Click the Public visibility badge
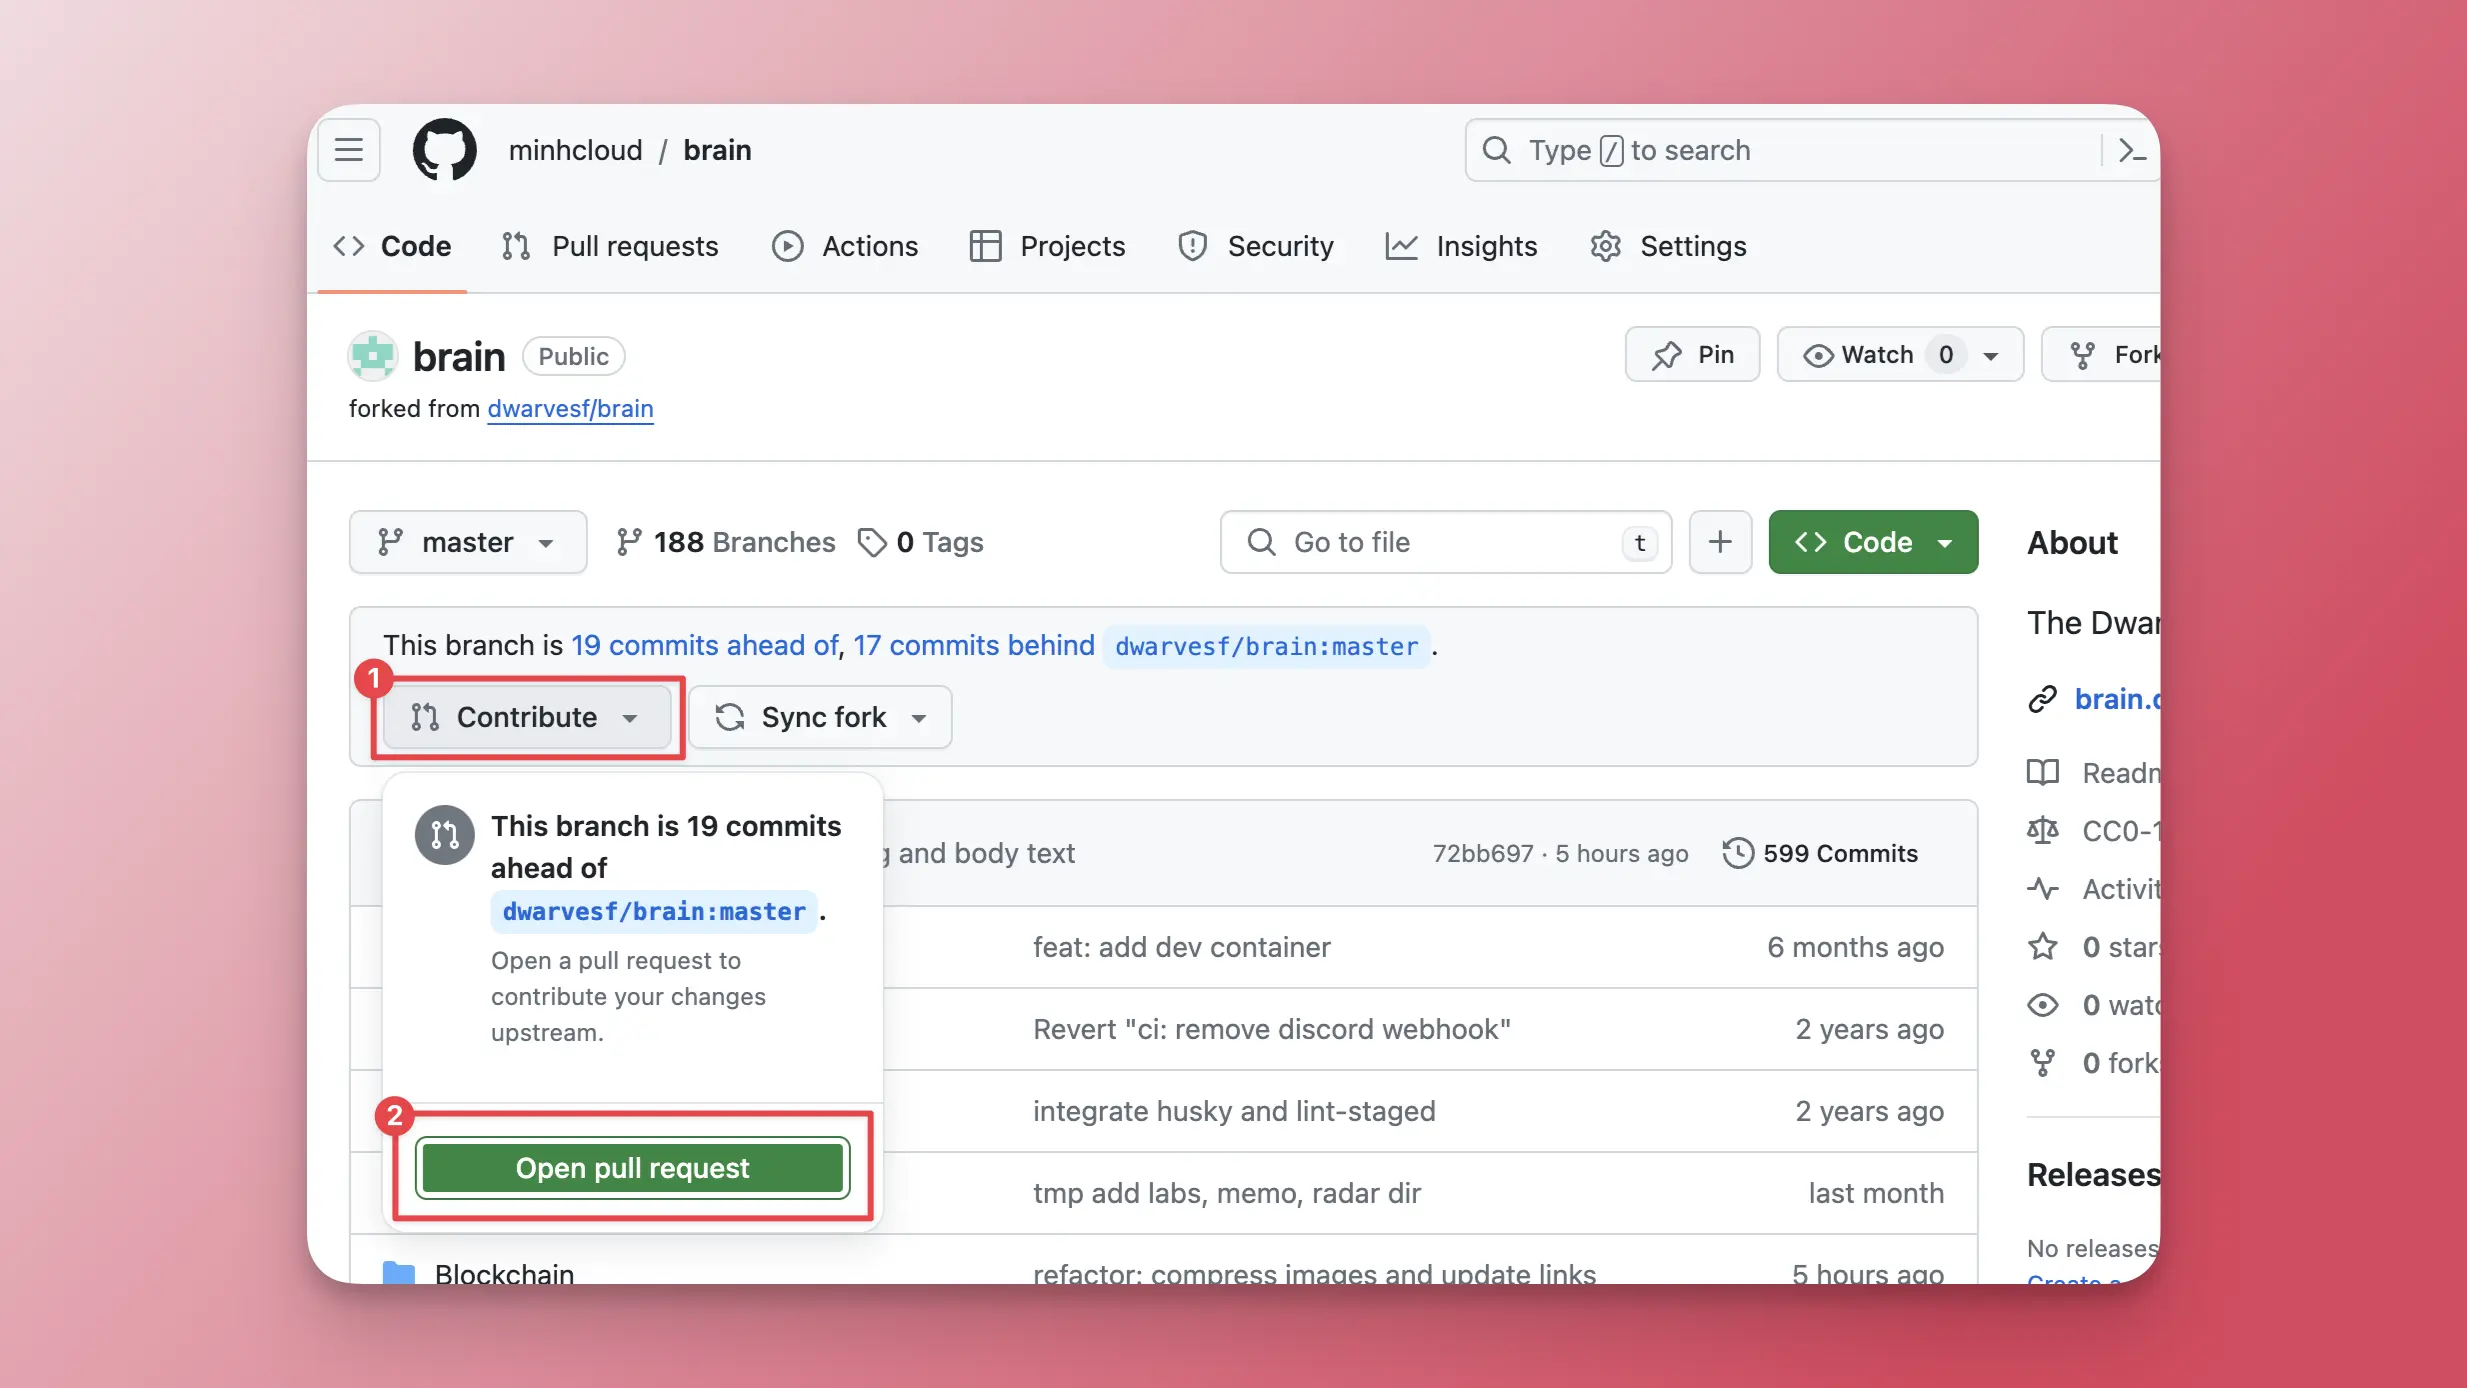This screenshot has width=2467, height=1388. pyautogui.click(x=573, y=356)
